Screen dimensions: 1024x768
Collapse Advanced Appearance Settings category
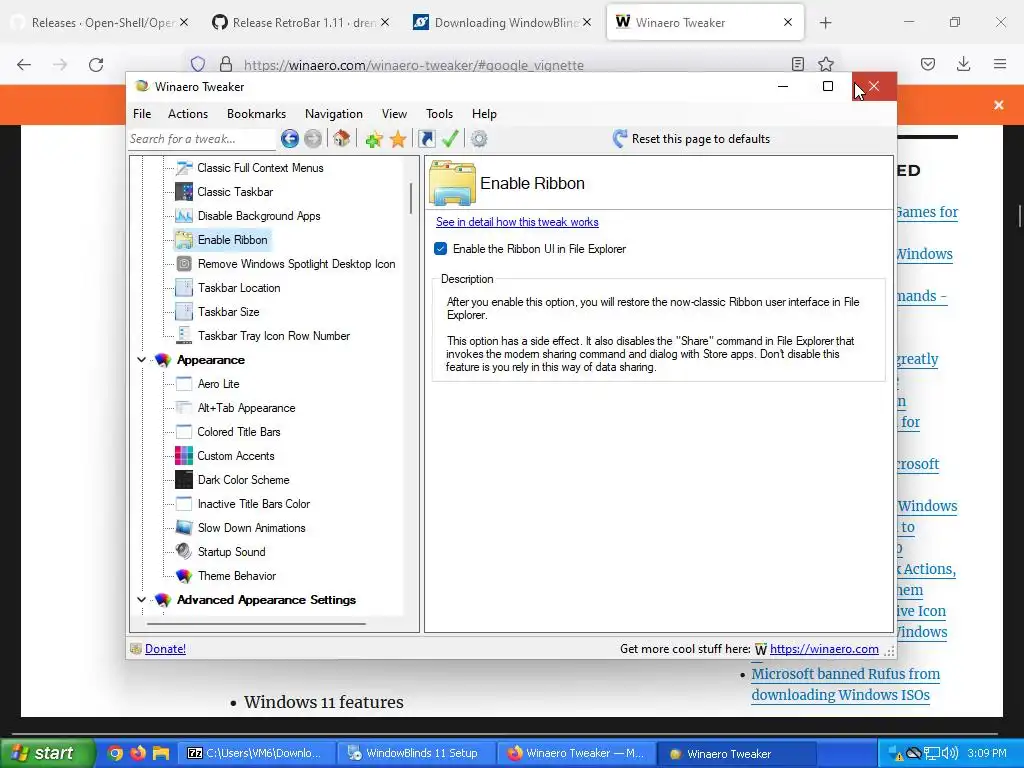coord(141,600)
